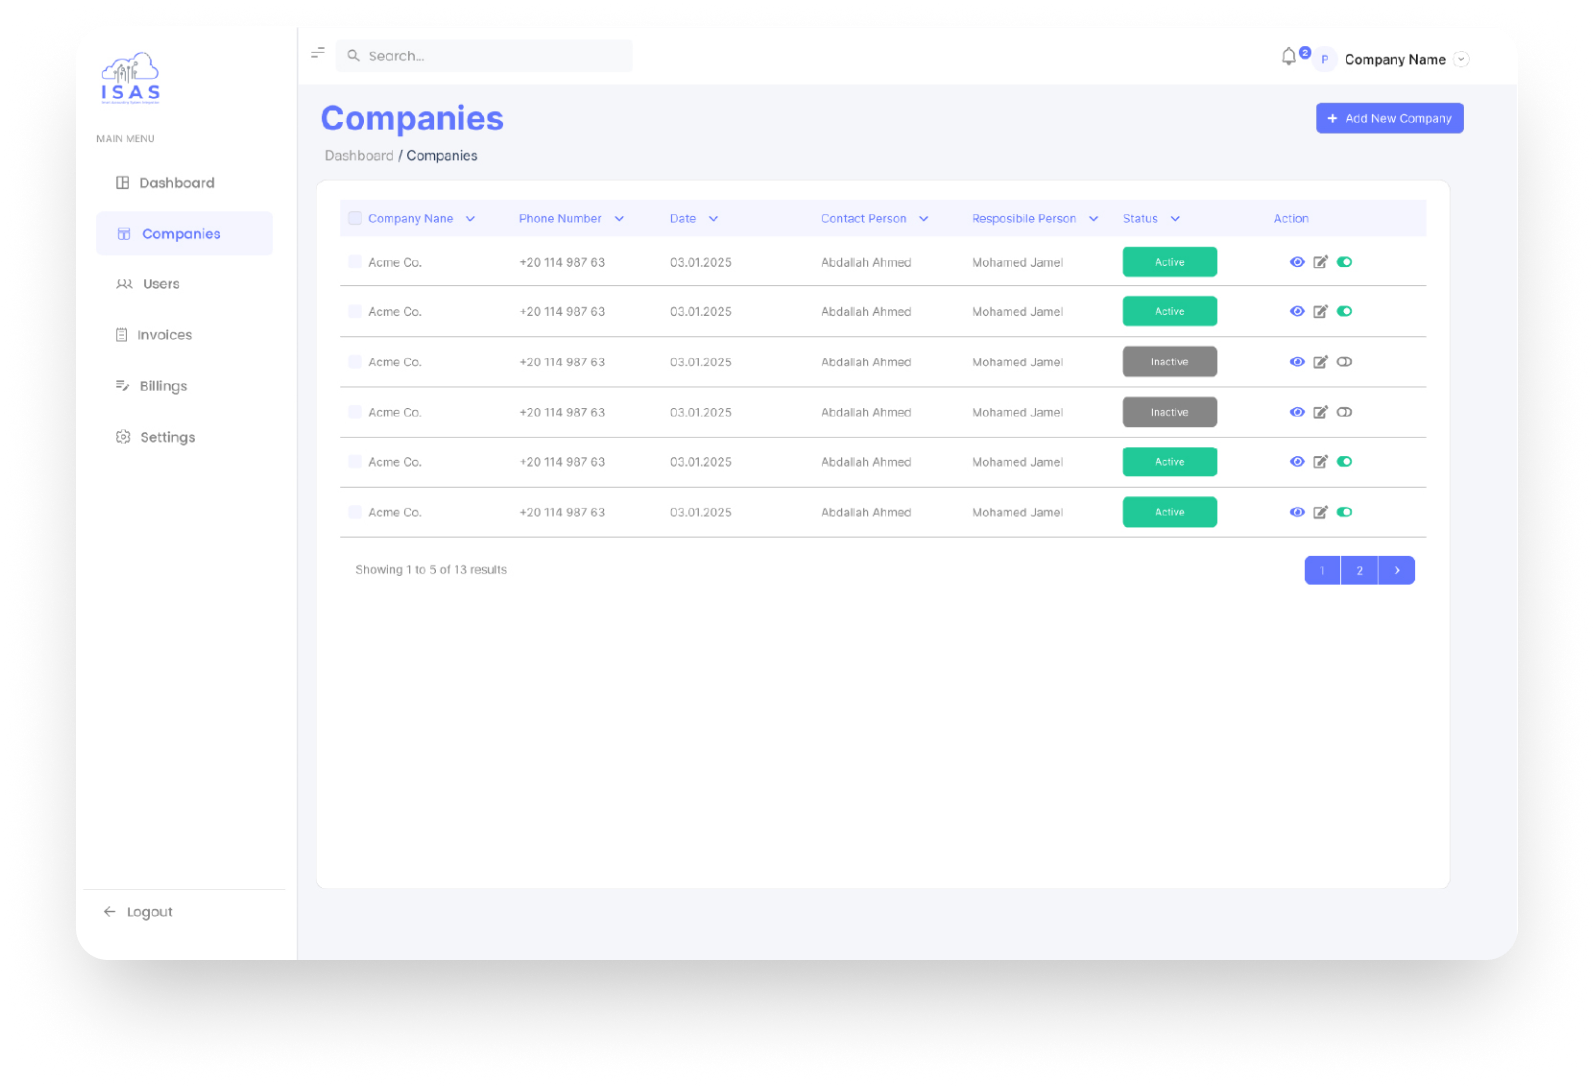Open Invoices from the sidebar menu
The image size is (1594, 1086).
pyautogui.click(x=164, y=335)
